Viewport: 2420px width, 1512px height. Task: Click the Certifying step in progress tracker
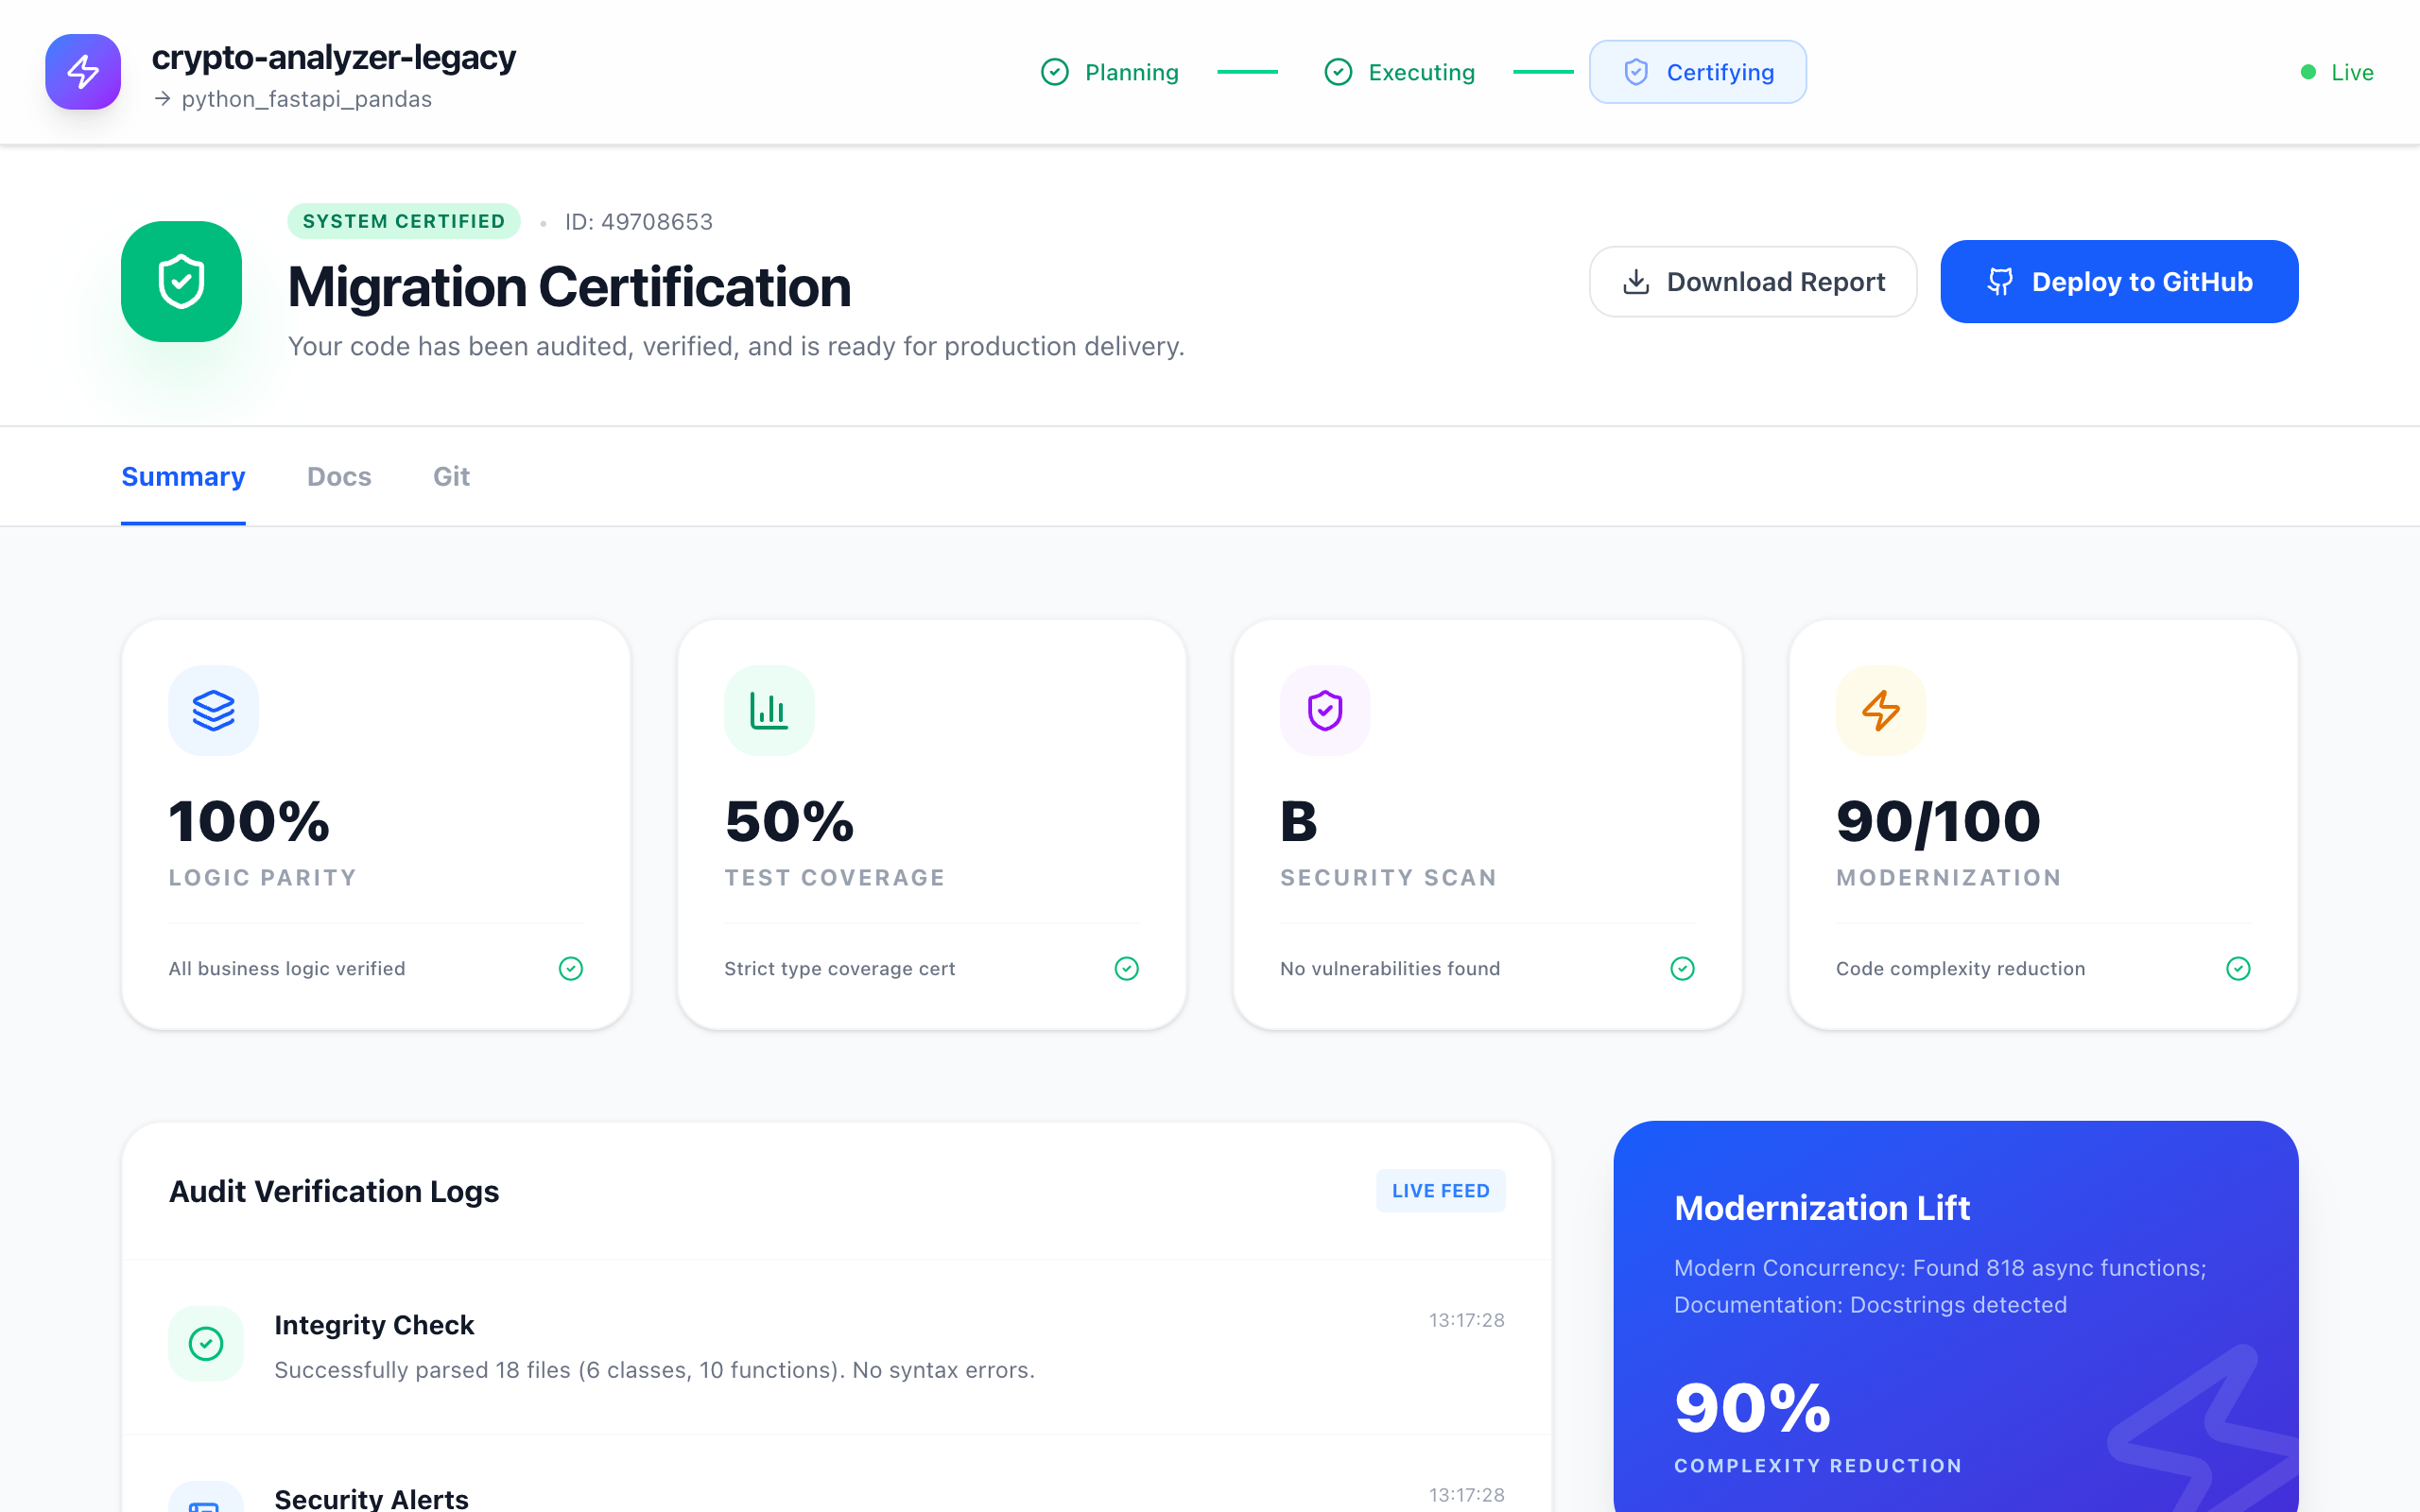pyautogui.click(x=1697, y=72)
